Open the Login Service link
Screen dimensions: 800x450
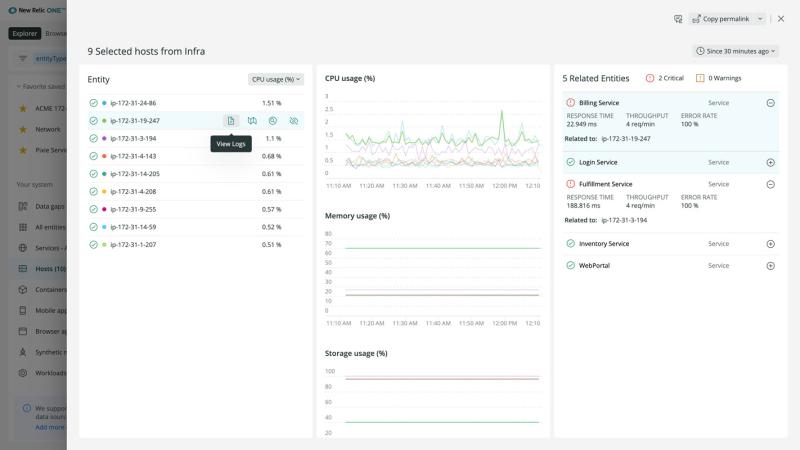point(598,162)
